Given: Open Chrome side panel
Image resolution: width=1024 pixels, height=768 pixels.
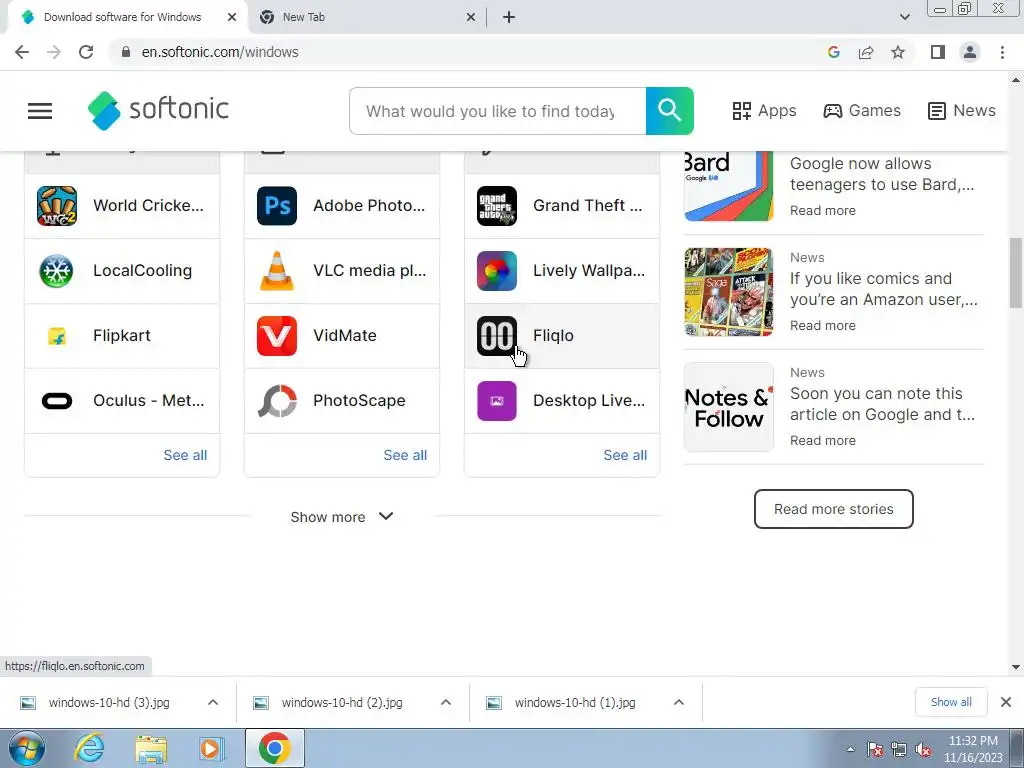Looking at the screenshot, I should click(938, 52).
